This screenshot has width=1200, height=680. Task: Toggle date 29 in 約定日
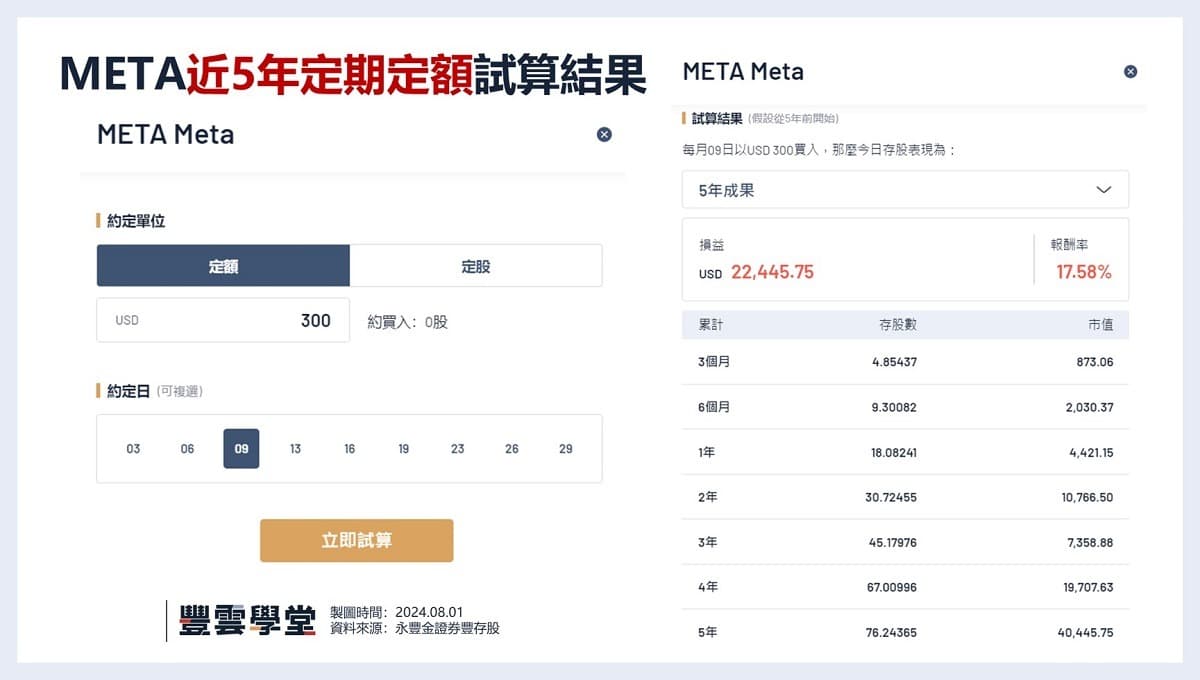565,448
